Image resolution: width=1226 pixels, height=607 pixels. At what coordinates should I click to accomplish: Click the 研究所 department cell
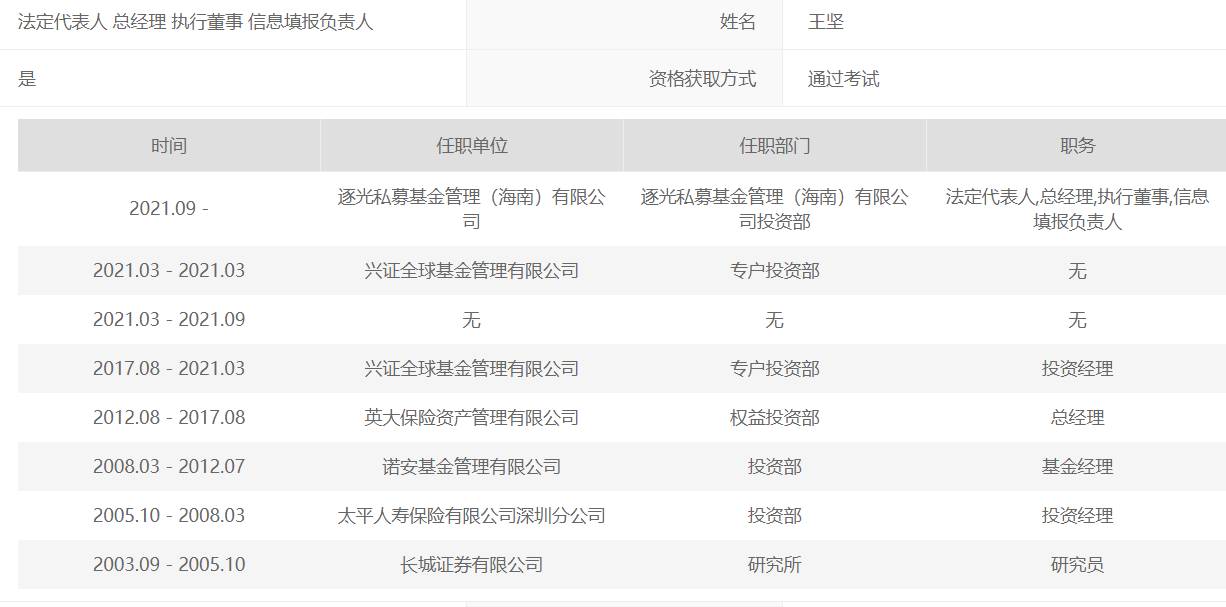point(775,565)
